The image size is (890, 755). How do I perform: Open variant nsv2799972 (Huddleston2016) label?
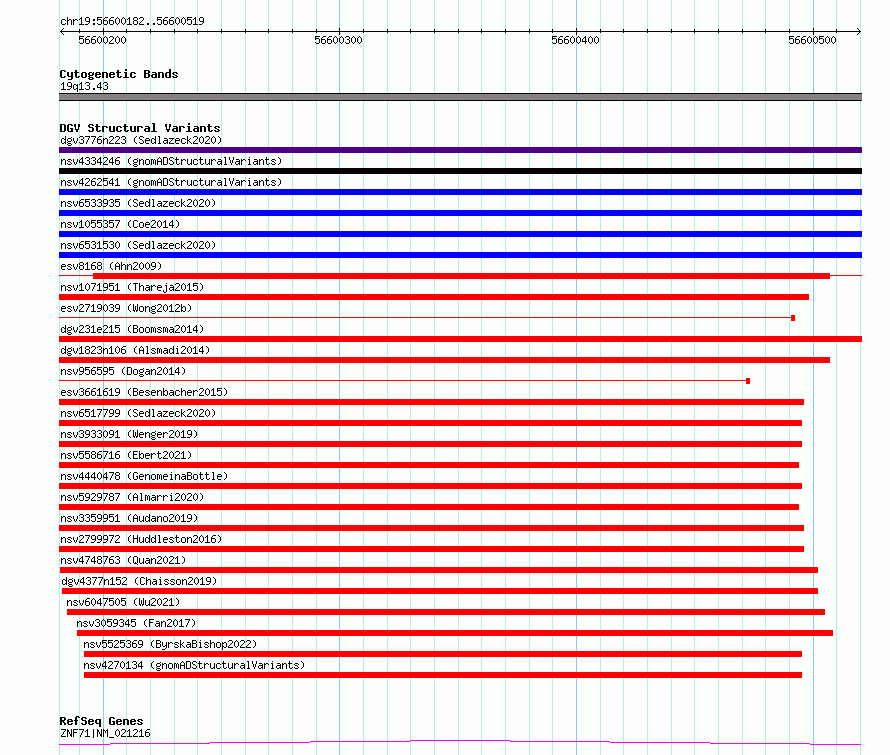141,539
